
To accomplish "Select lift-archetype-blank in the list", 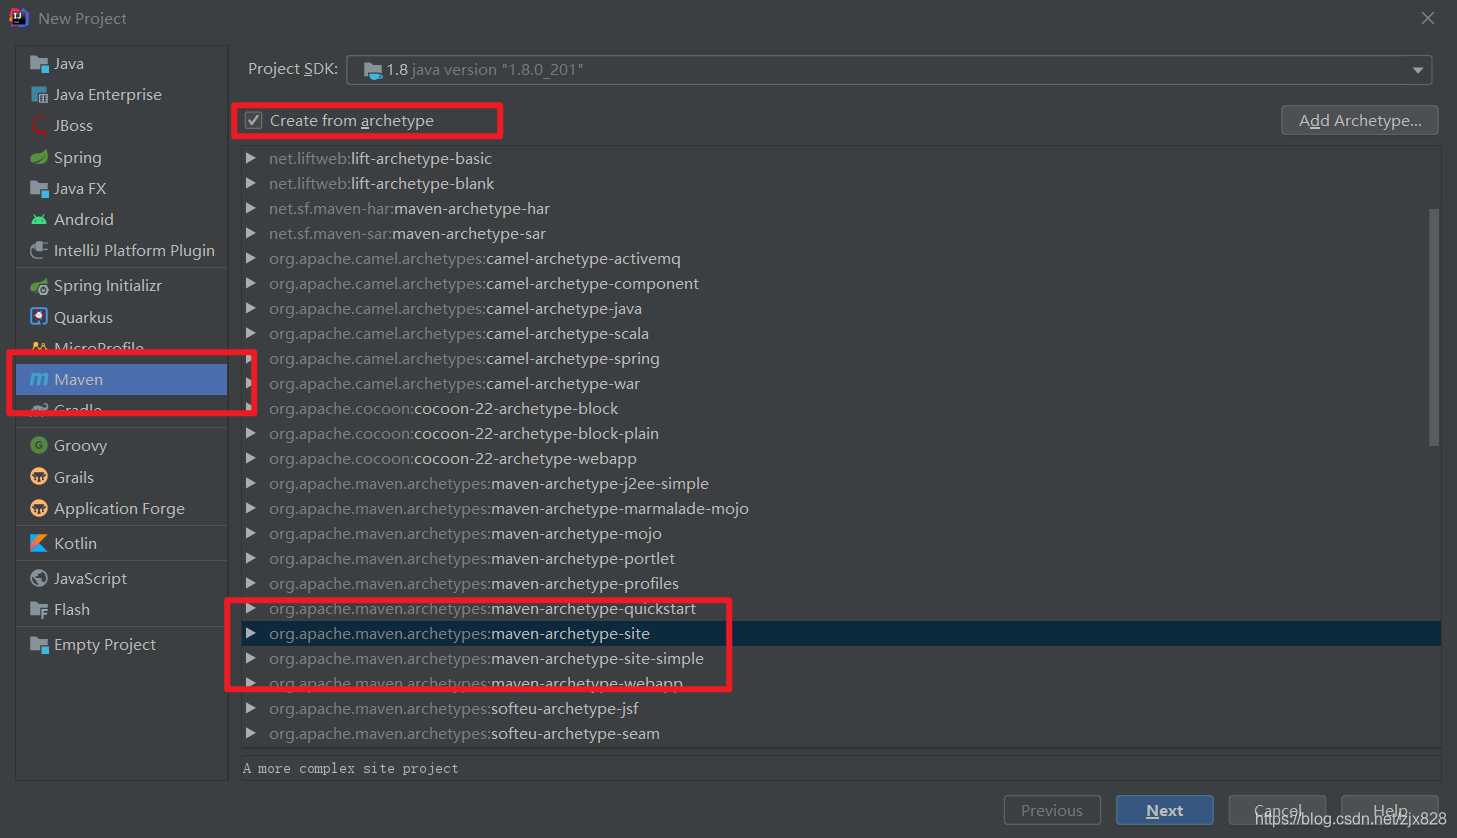I will click(841, 183).
